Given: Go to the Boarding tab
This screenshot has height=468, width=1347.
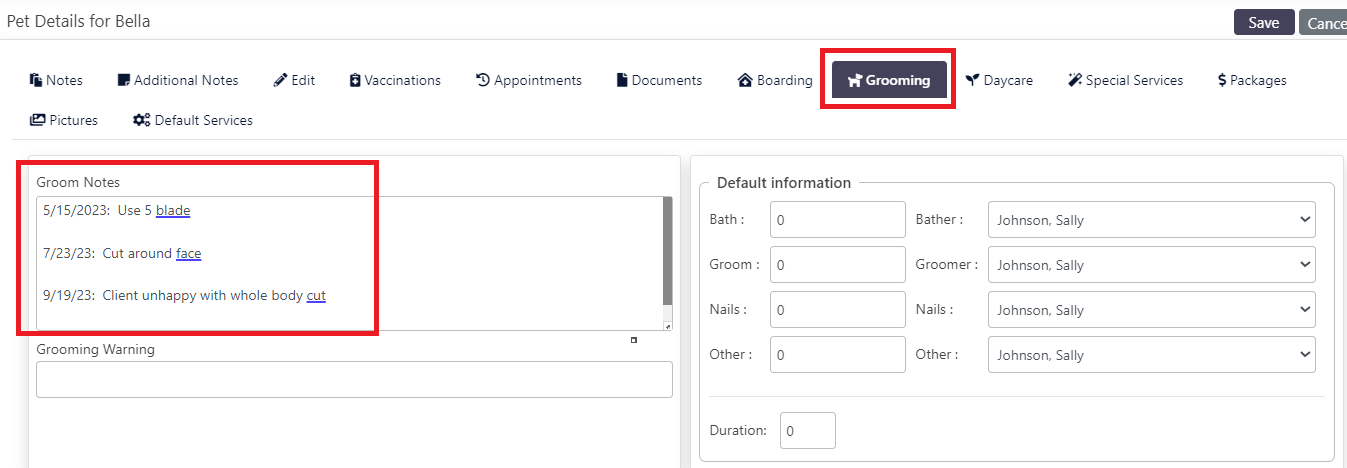Looking at the screenshot, I should 775,80.
